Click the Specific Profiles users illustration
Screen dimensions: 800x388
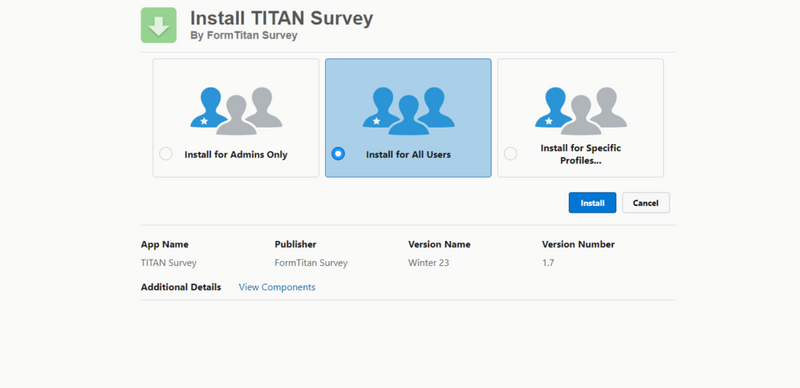581,111
